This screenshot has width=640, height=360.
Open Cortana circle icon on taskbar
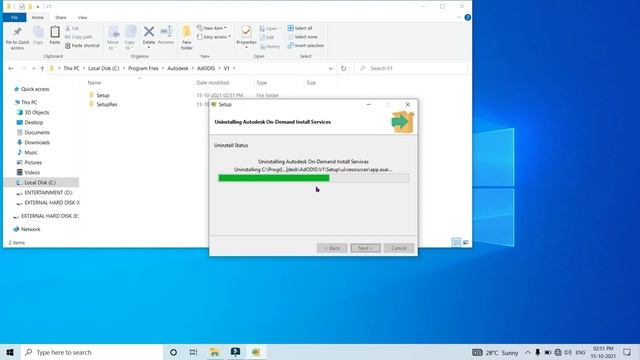click(173, 352)
